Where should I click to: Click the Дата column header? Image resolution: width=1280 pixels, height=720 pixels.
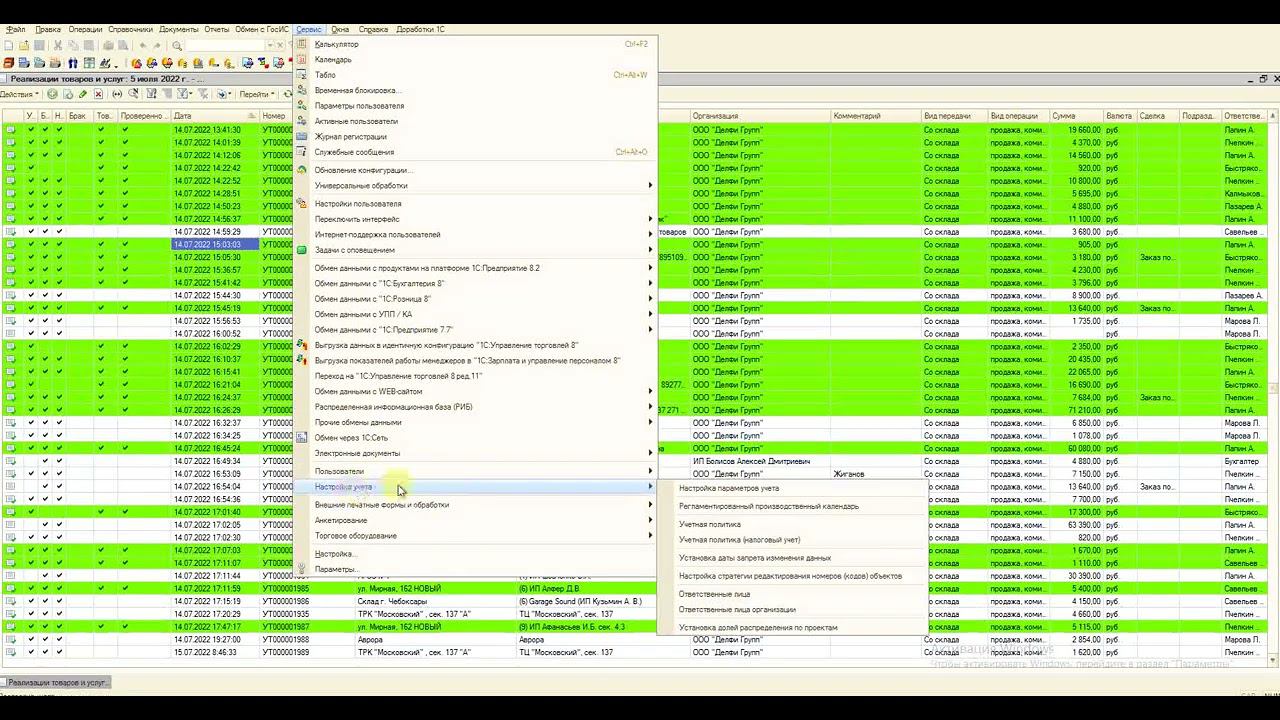click(215, 116)
